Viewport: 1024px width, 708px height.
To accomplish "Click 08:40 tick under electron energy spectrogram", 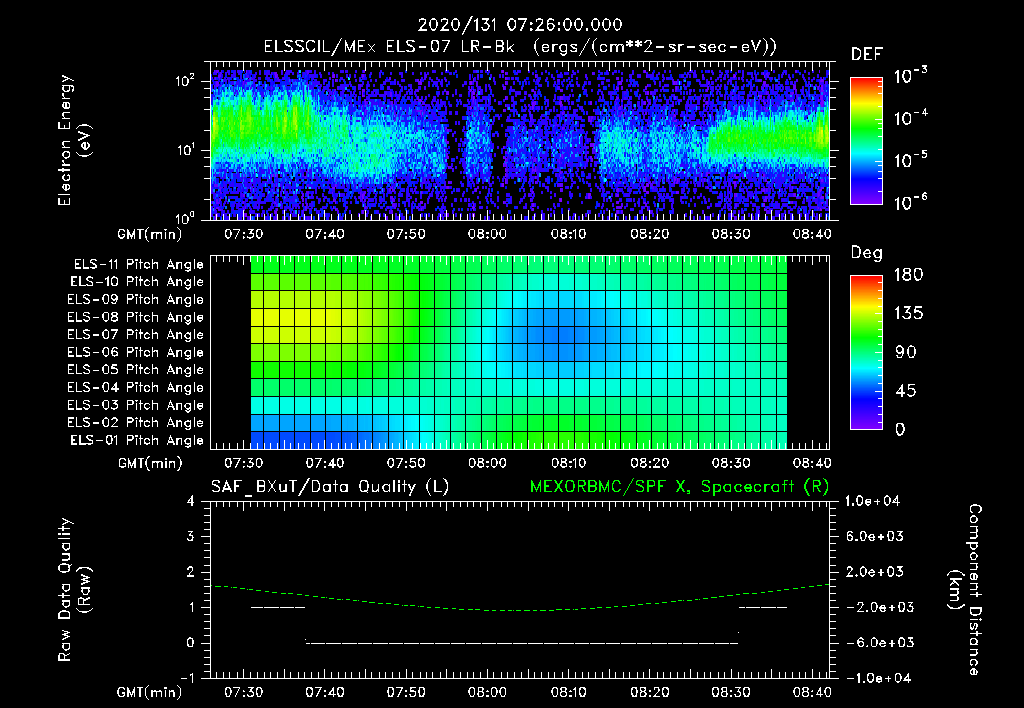I will tap(812, 234).
